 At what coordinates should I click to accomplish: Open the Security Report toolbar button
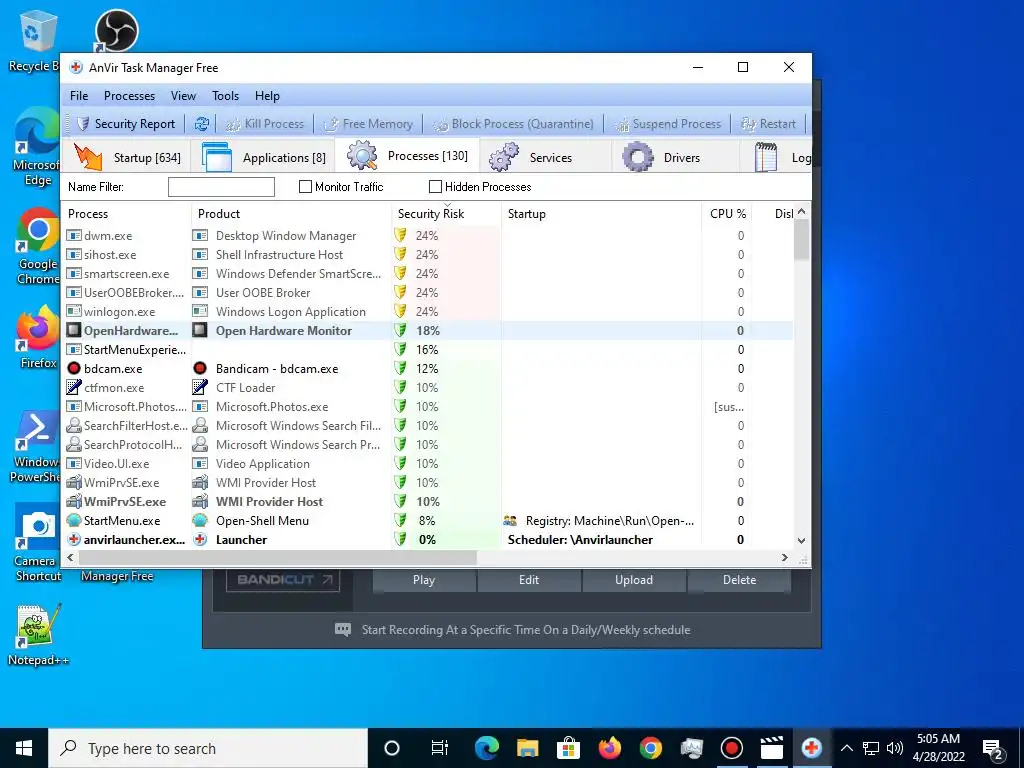125,123
